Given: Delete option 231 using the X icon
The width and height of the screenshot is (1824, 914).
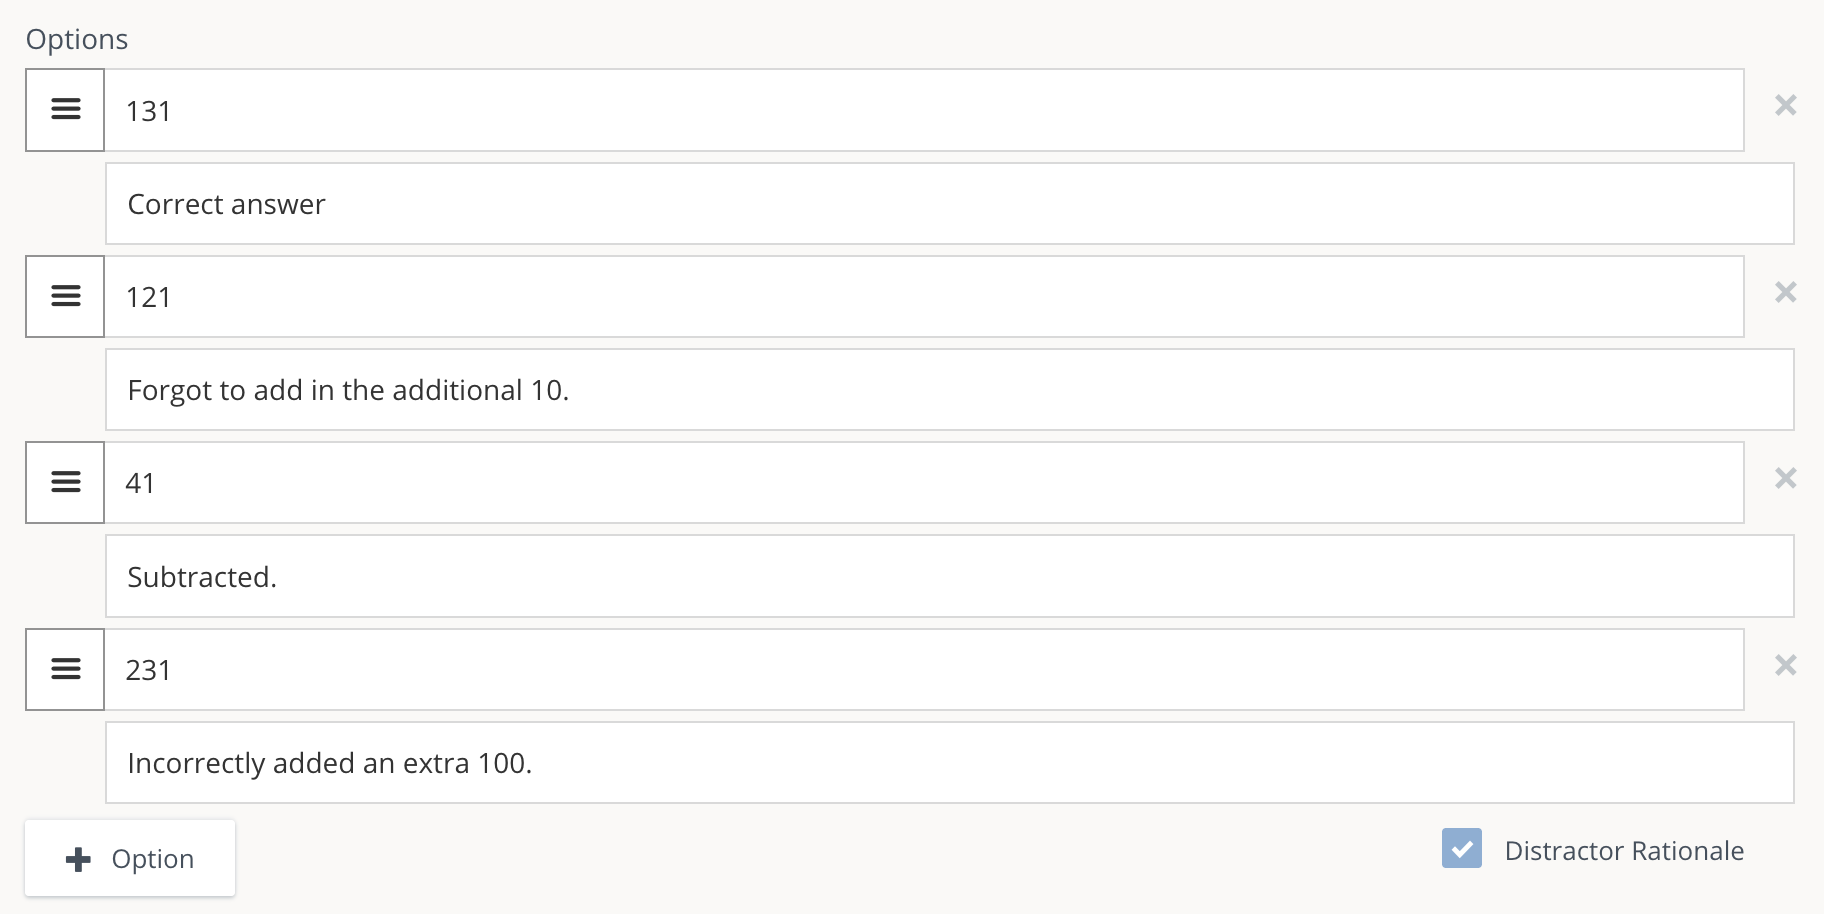Looking at the screenshot, I should coord(1786,665).
